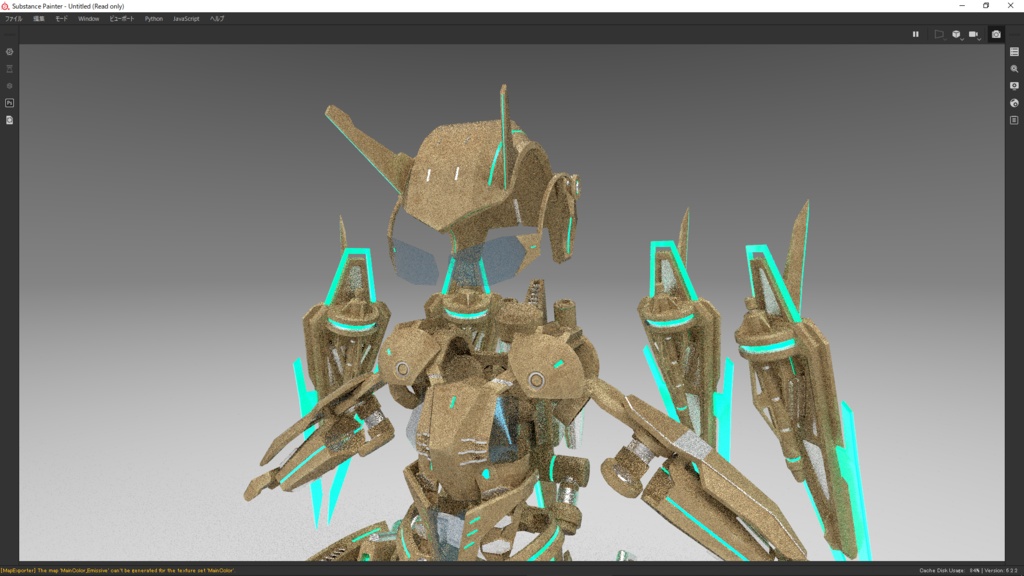Select the display settings monitor icon
The height and width of the screenshot is (576, 1024).
coord(1013,86)
